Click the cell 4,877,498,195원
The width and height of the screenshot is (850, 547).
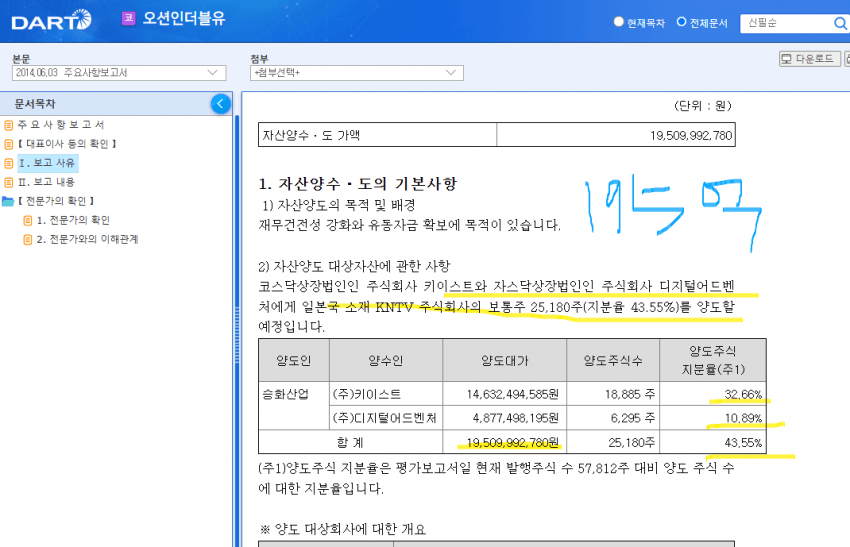[505, 418]
